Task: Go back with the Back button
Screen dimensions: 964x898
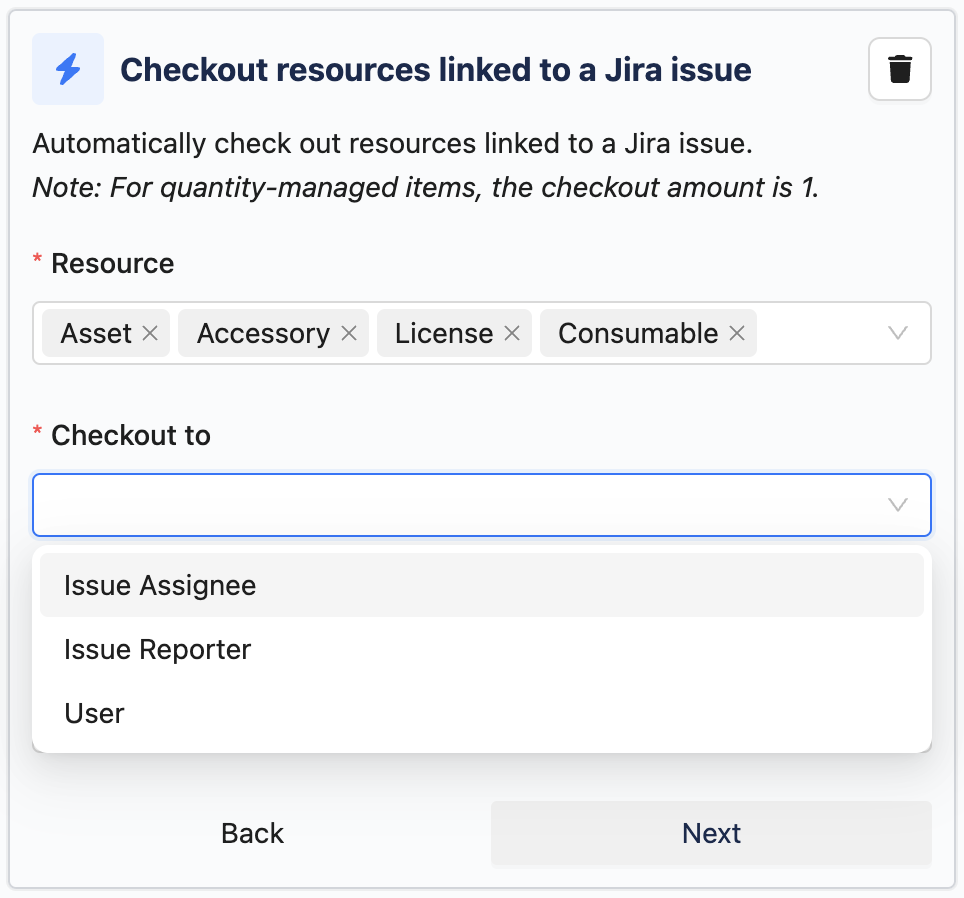Action: 252,834
